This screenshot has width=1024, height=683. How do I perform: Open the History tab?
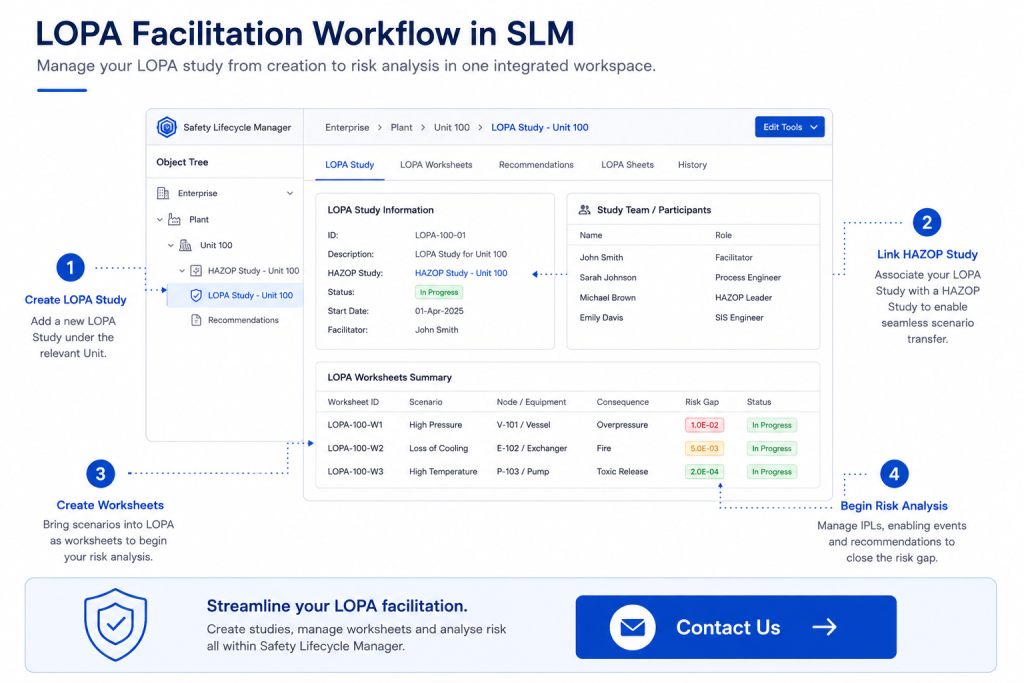pos(692,165)
